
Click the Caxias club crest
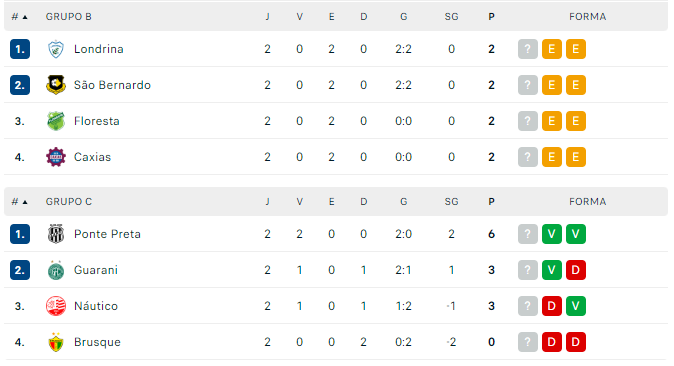pos(56,157)
